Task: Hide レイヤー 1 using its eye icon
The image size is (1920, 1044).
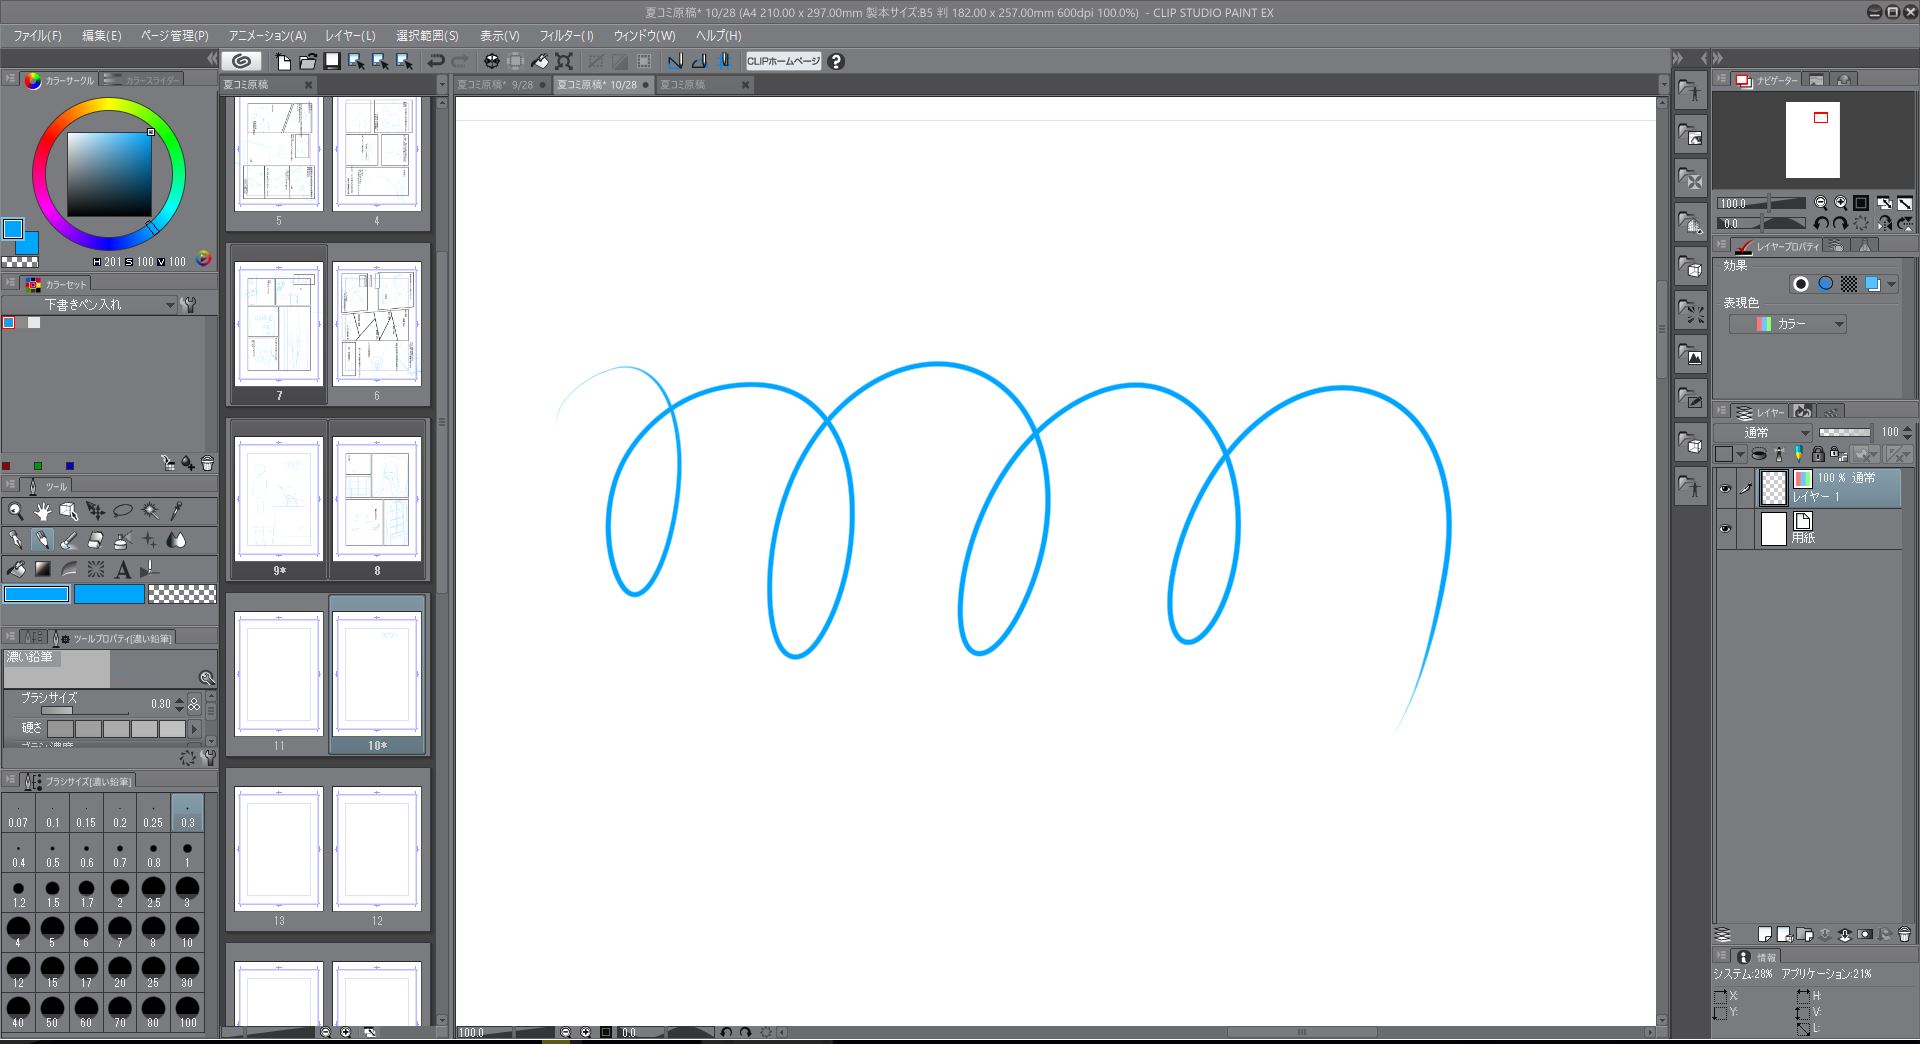Action: 1725,488
